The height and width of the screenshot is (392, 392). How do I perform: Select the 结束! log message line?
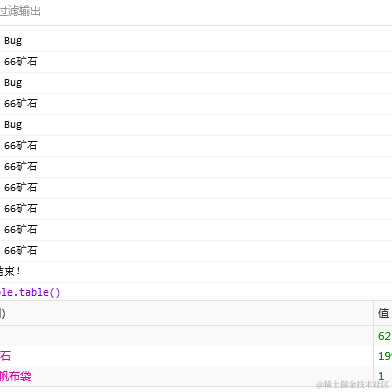click(196, 272)
